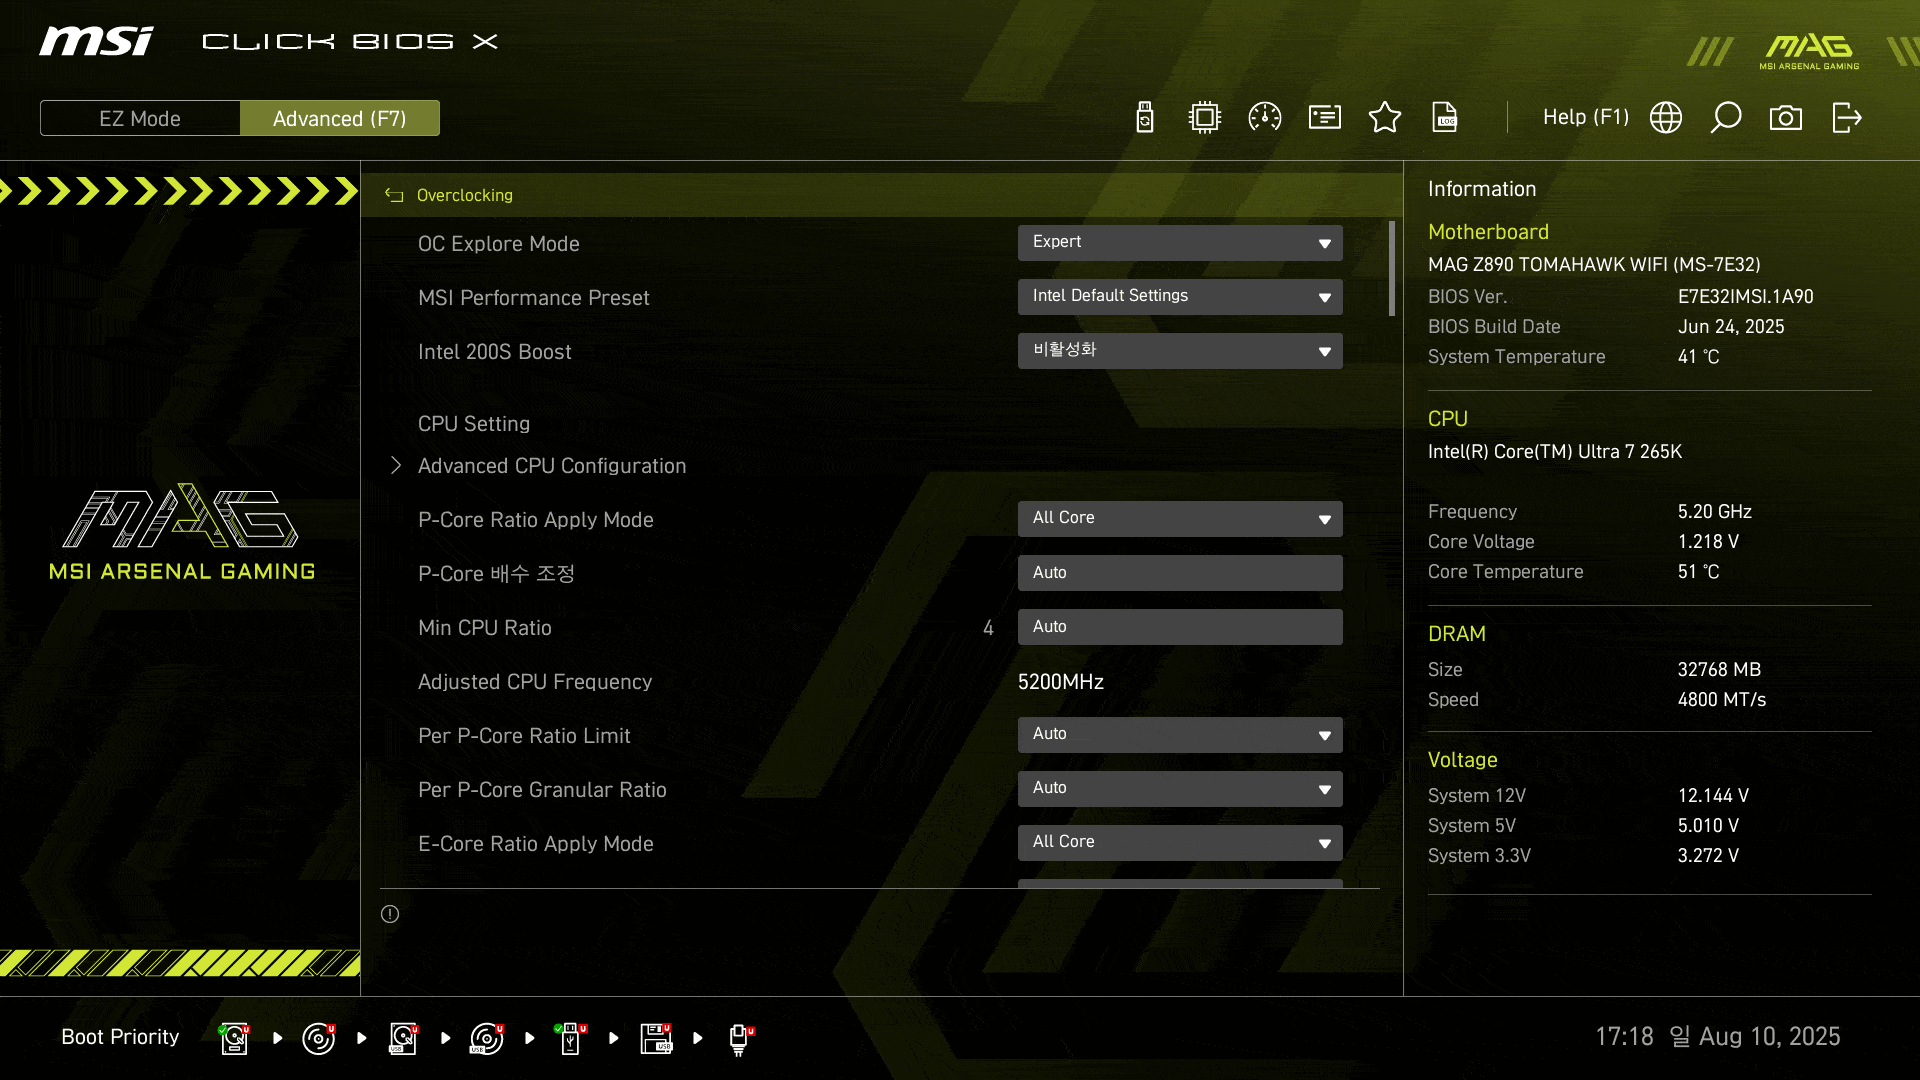Open the Per P-Core Ratio Limit dropdown
The width and height of the screenshot is (1920, 1080).
tap(1180, 735)
